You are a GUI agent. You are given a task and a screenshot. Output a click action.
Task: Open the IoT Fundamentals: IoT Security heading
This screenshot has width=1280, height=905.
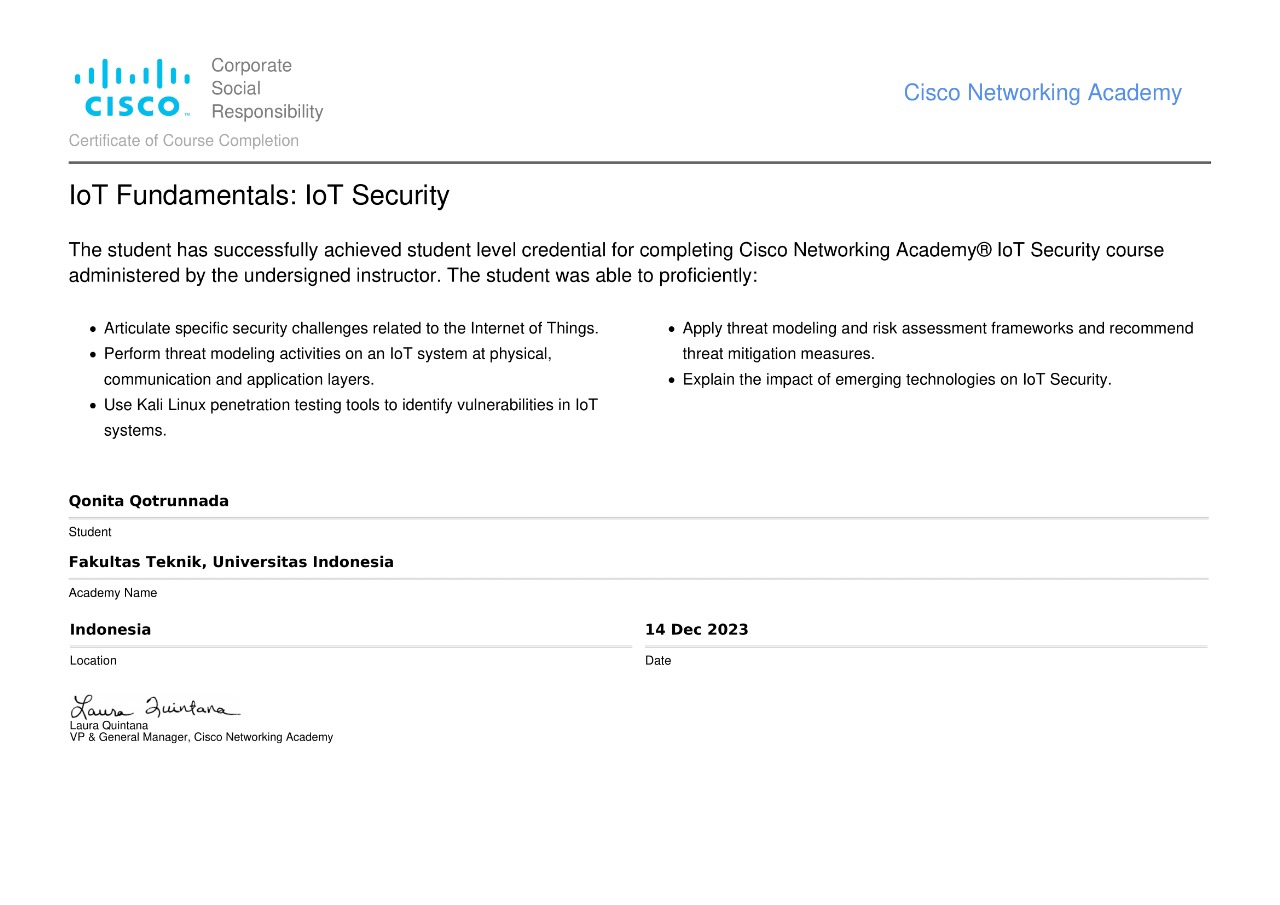click(259, 196)
